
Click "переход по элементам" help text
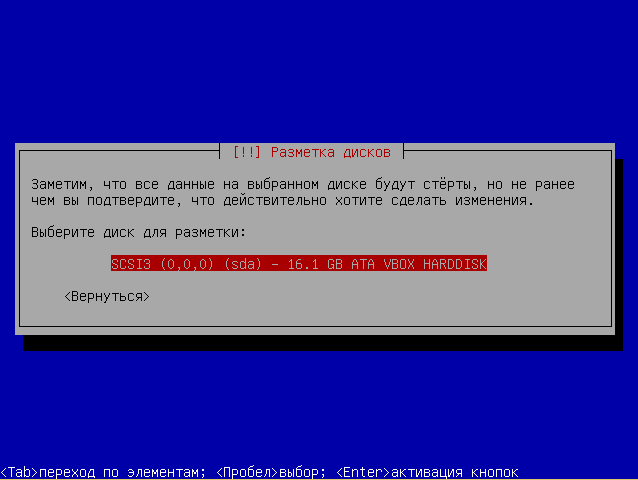[x=119, y=472]
